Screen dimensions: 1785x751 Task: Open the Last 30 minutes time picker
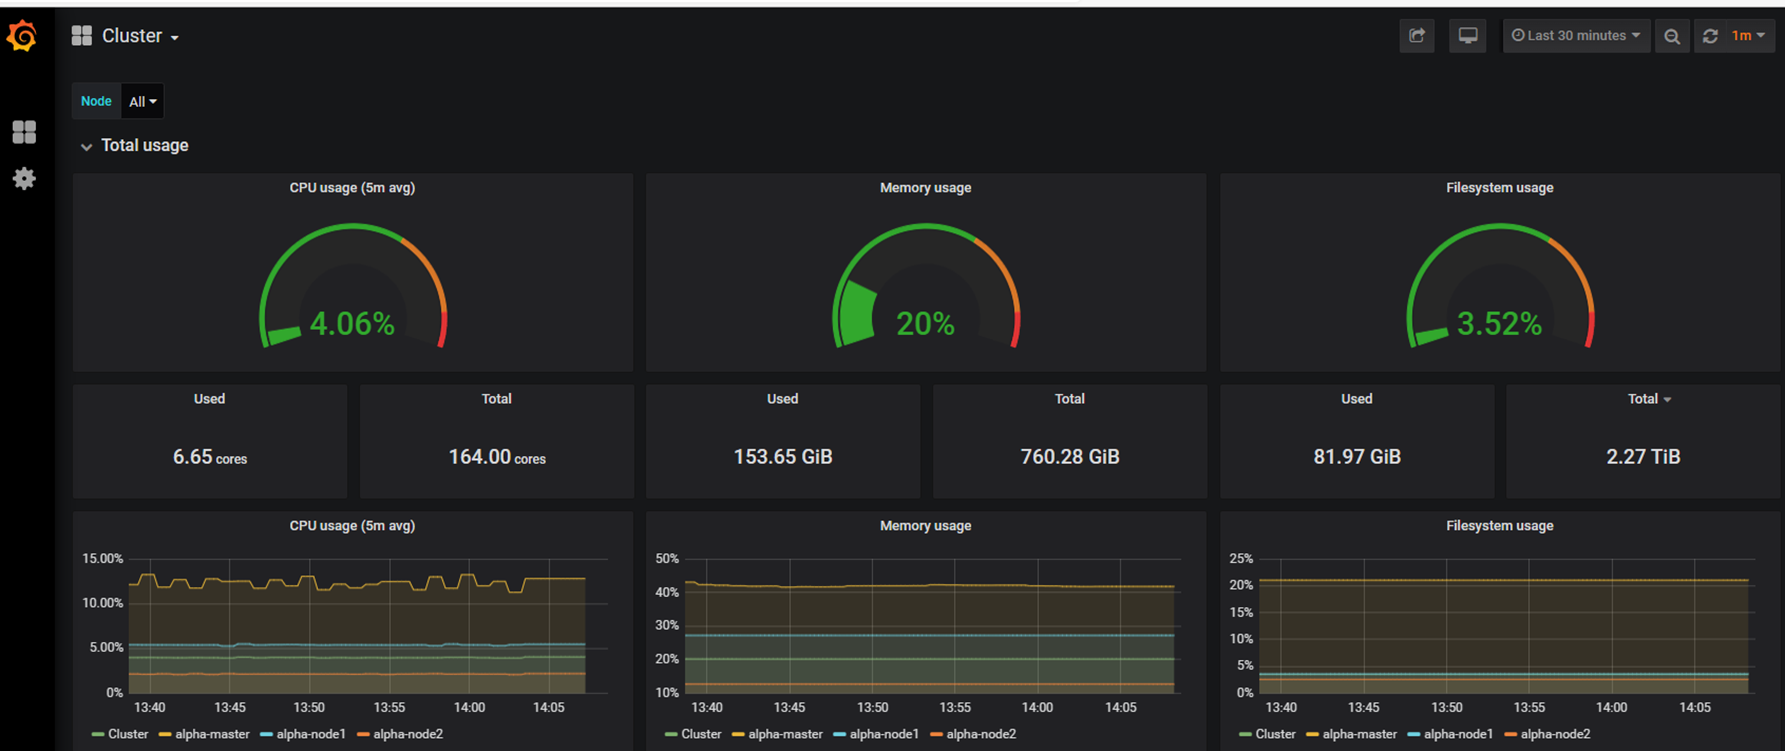click(x=1576, y=36)
